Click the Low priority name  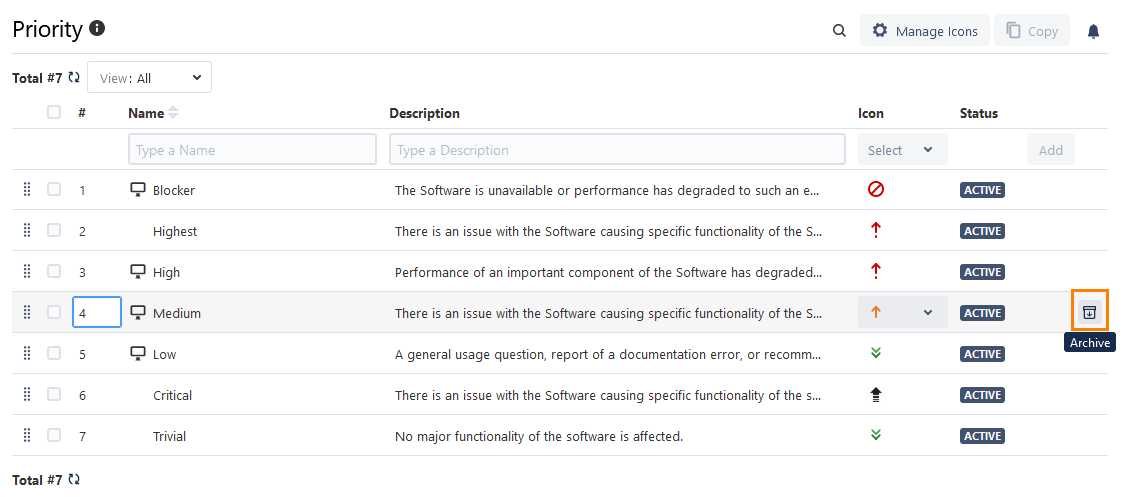[165, 354]
